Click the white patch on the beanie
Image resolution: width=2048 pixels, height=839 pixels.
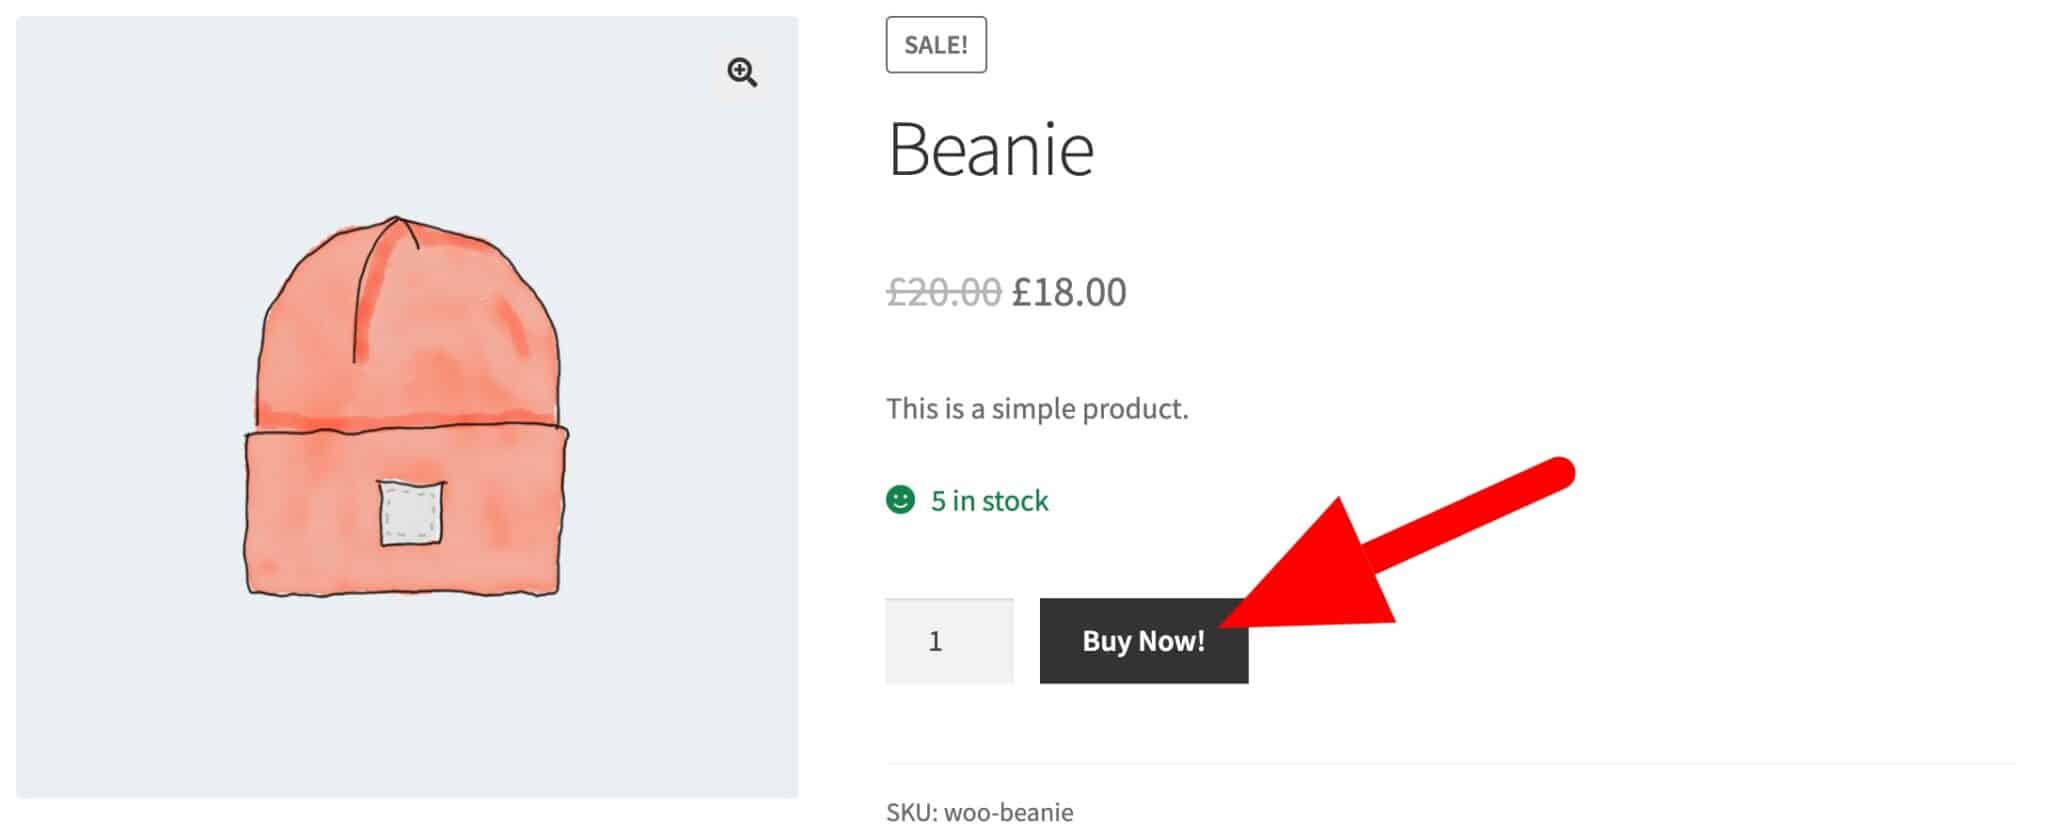click(x=411, y=513)
